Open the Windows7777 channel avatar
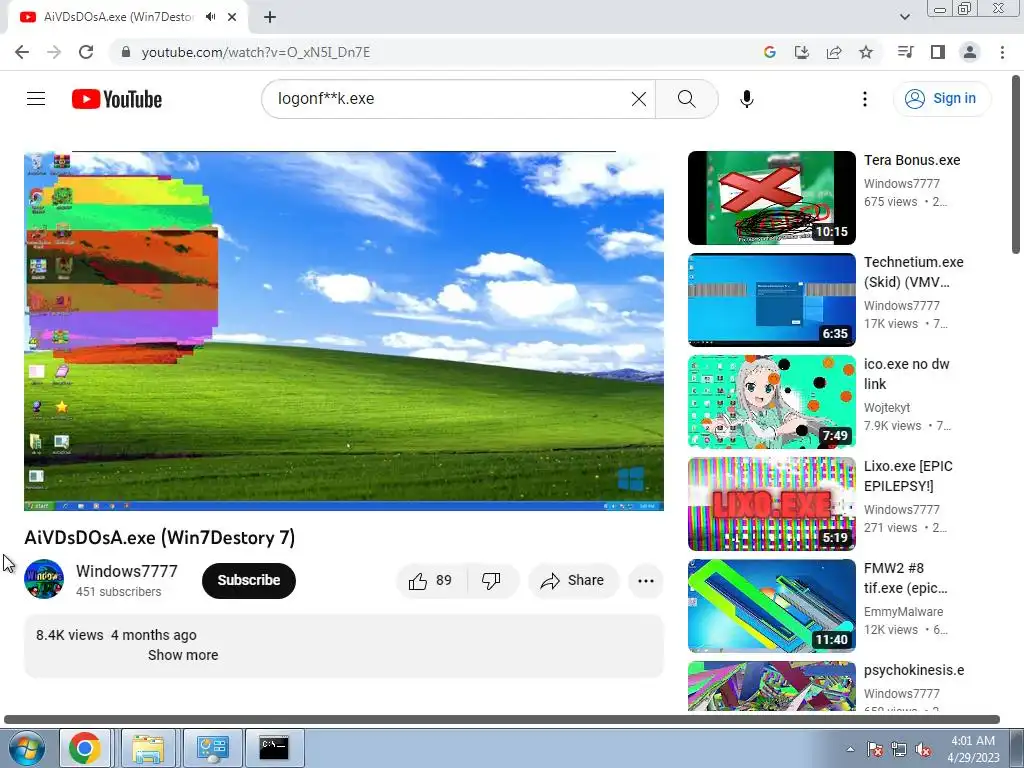 click(44, 579)
